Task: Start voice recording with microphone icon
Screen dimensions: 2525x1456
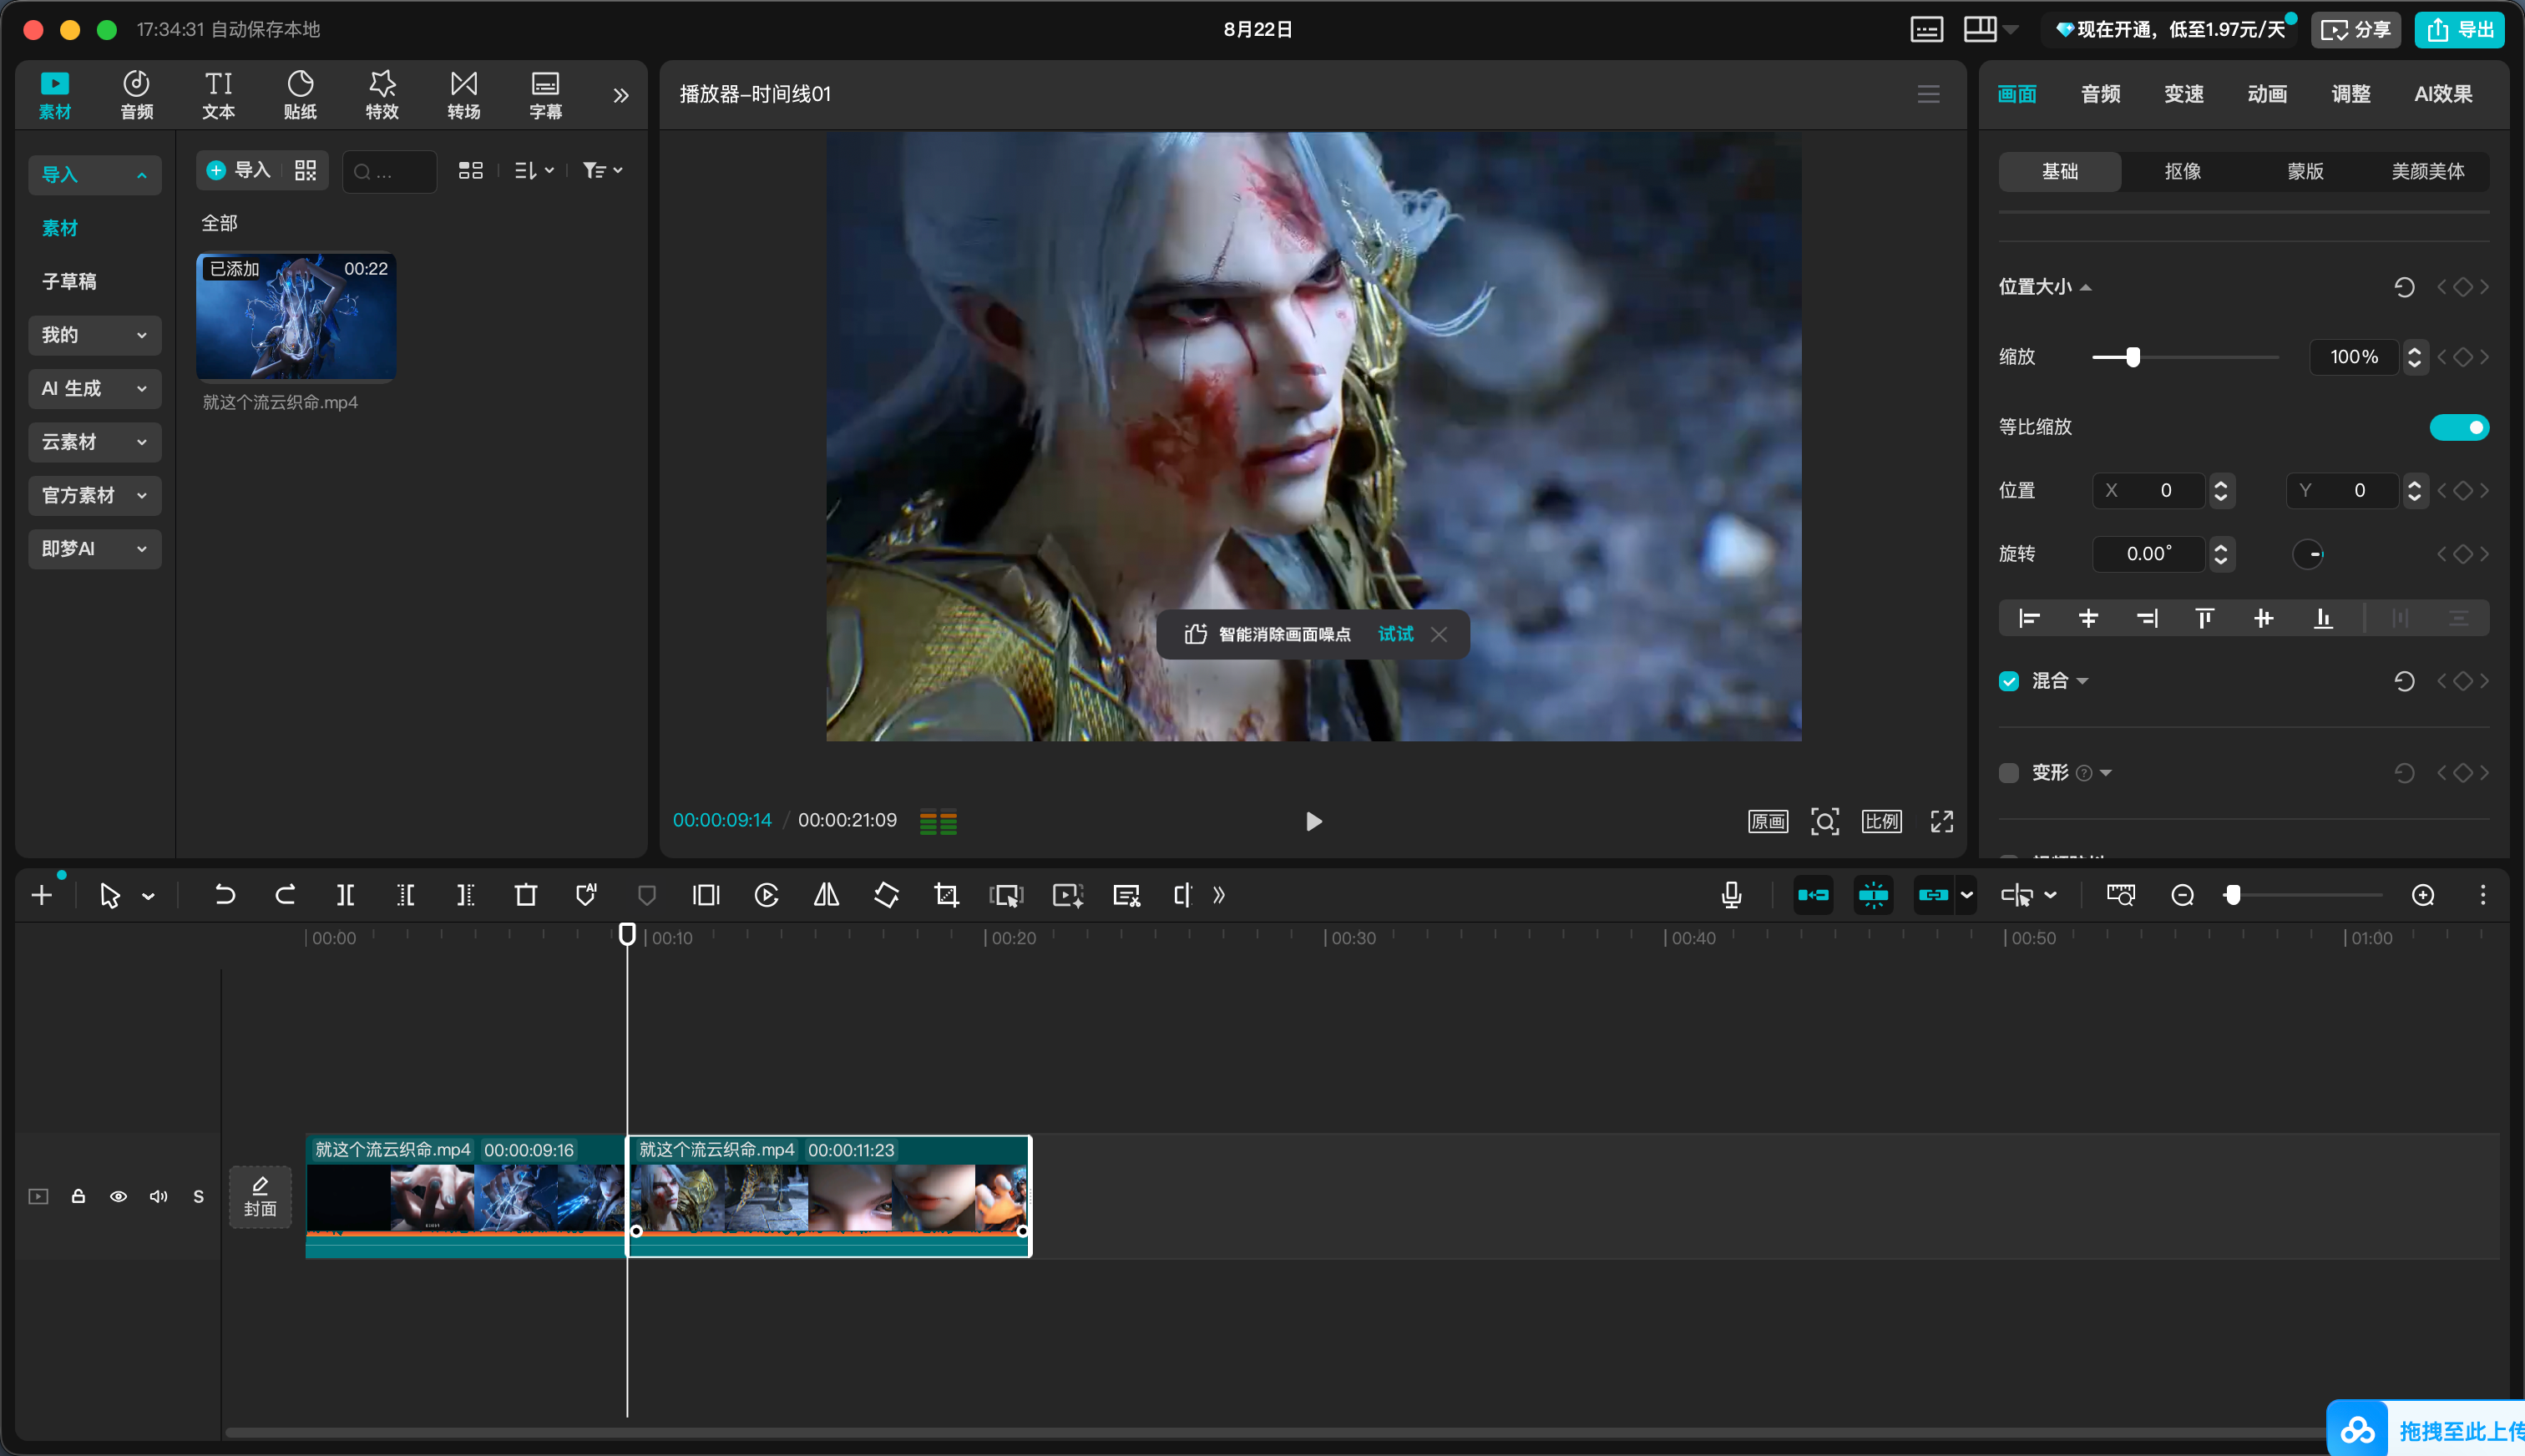Action: click(x=1732, y=895)
